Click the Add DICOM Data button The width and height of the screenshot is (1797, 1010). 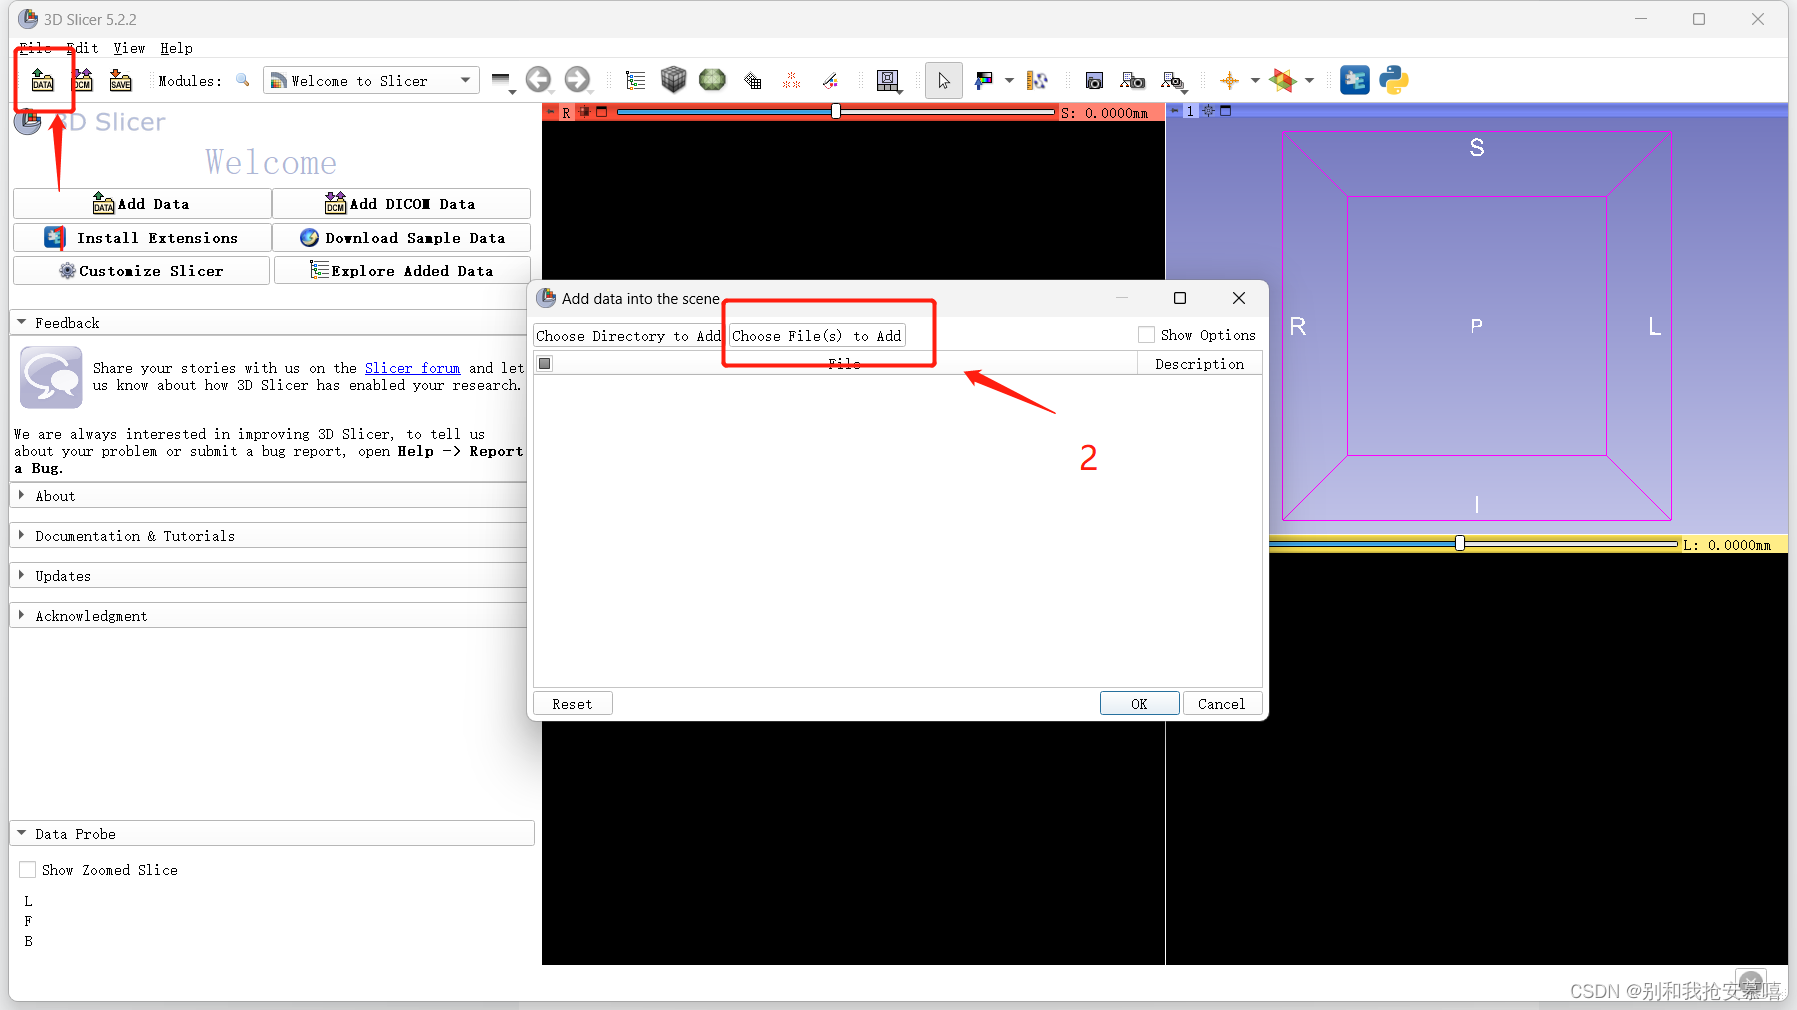pyautogui.click(x=401, y=204)
